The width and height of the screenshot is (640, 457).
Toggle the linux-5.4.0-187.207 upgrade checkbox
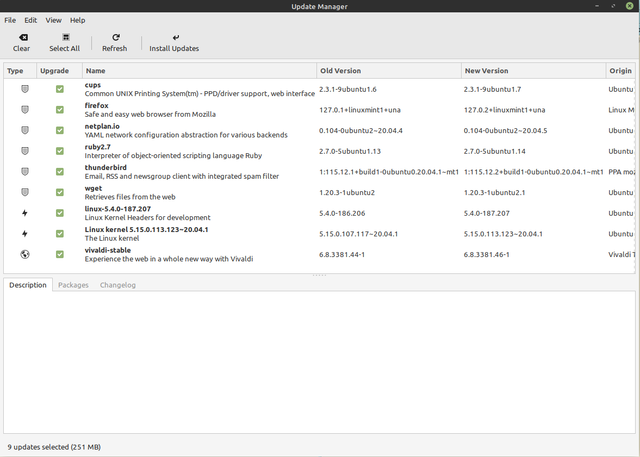coord(60,213)
